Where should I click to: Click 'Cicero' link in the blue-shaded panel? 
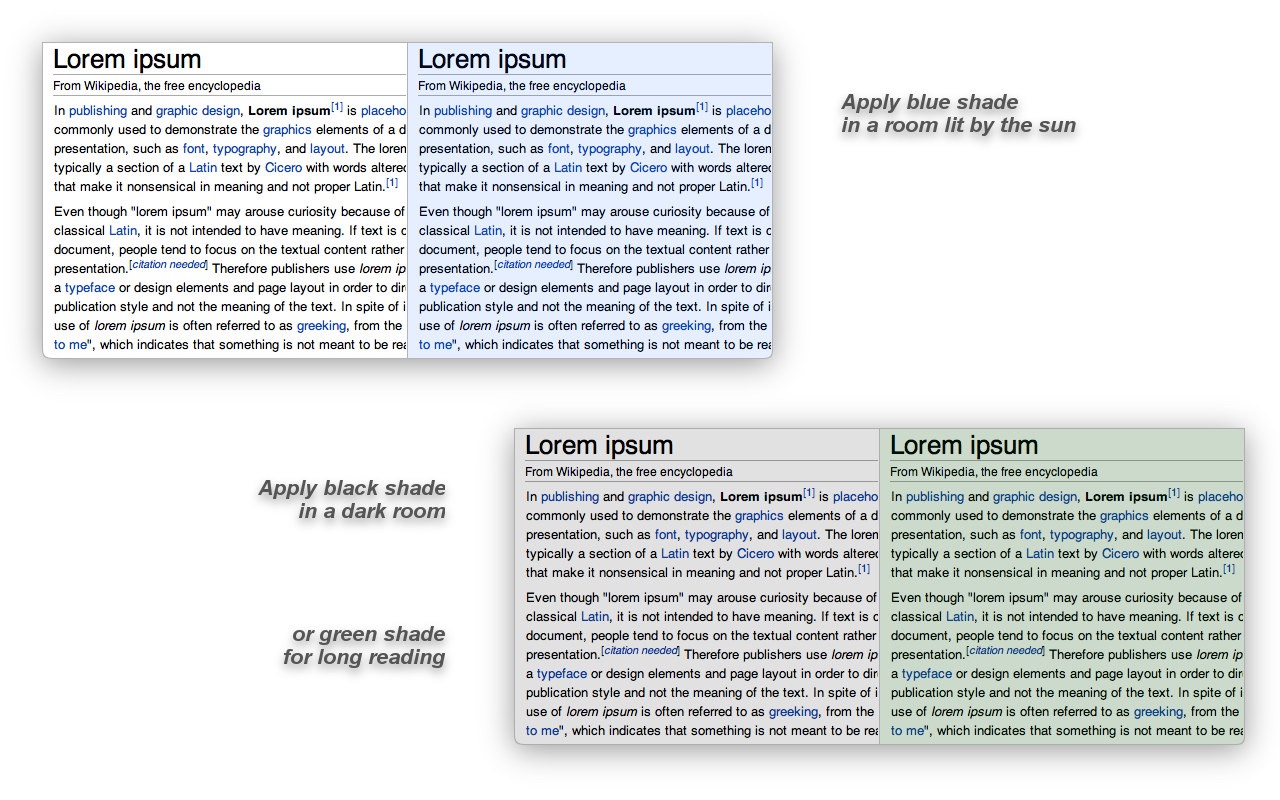(648, 168)
